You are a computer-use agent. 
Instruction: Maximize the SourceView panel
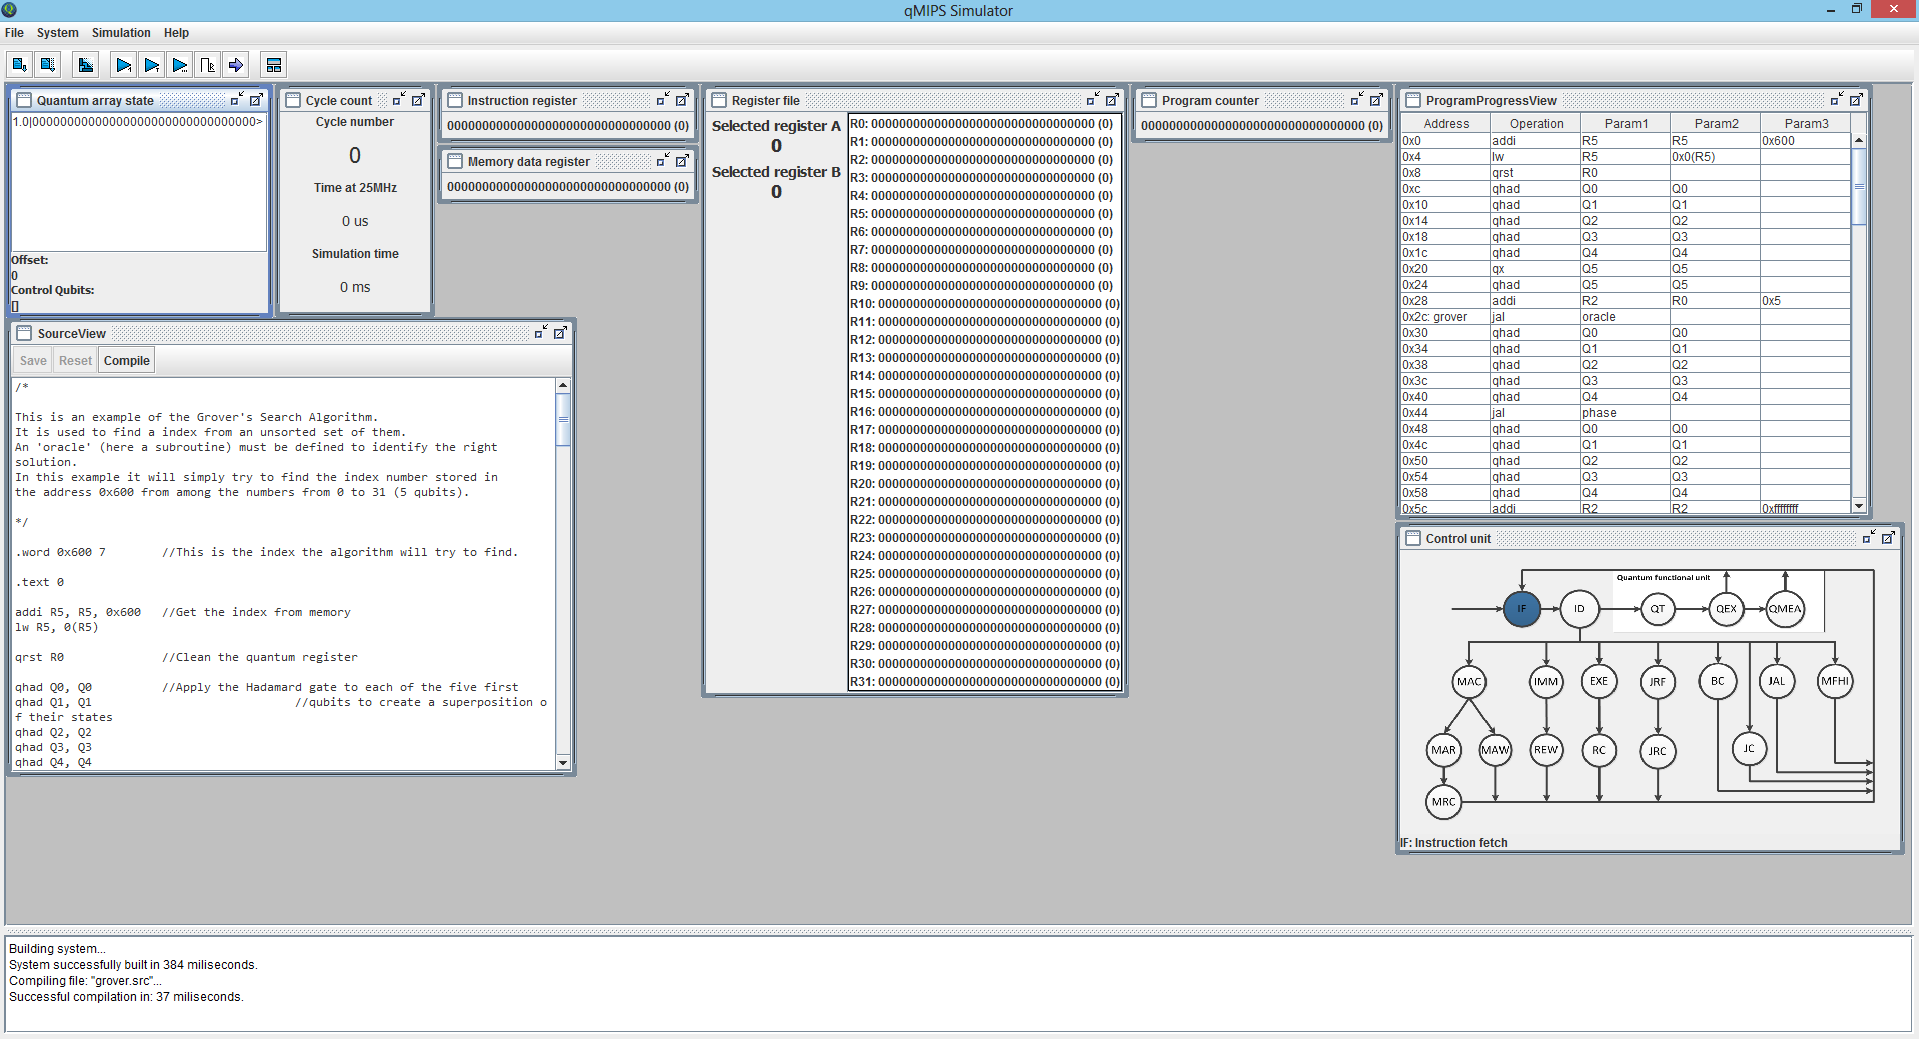pyautogui.click(x=560, y=333)
